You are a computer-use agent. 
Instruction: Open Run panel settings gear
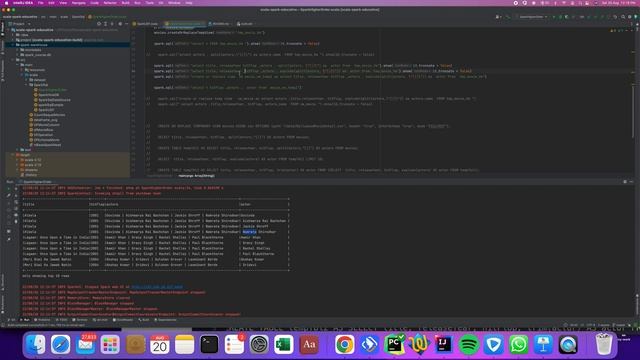[624, 182]
